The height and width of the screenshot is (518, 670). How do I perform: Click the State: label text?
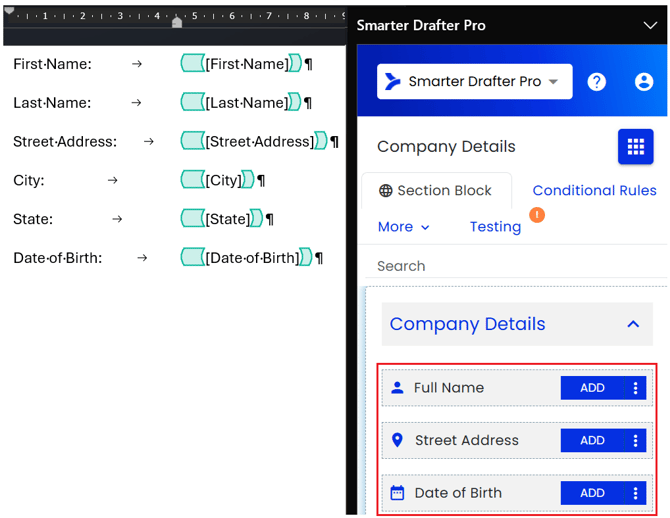point(33,219)
